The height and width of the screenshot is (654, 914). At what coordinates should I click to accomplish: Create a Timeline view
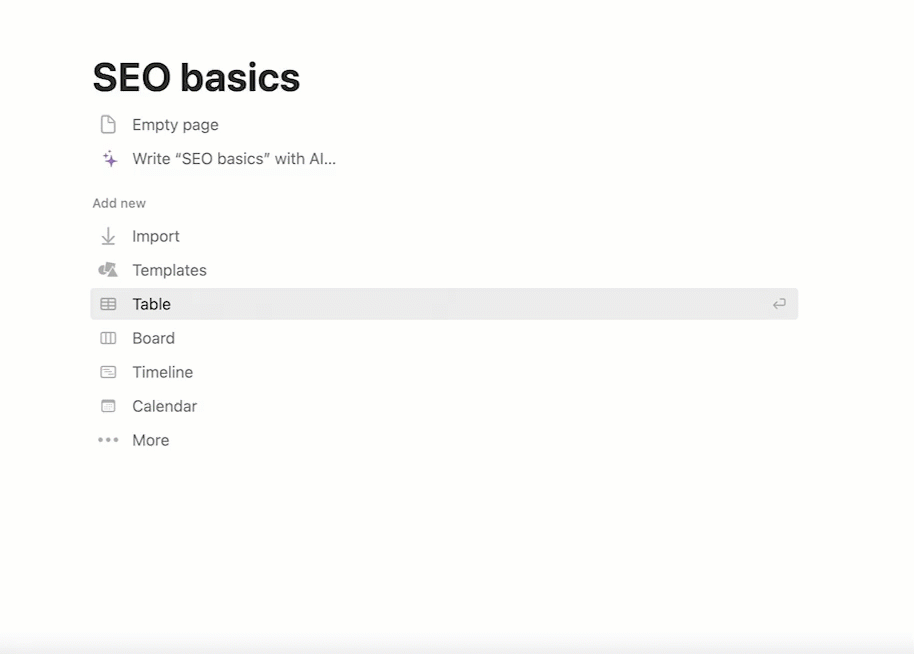tap(162, 372)
